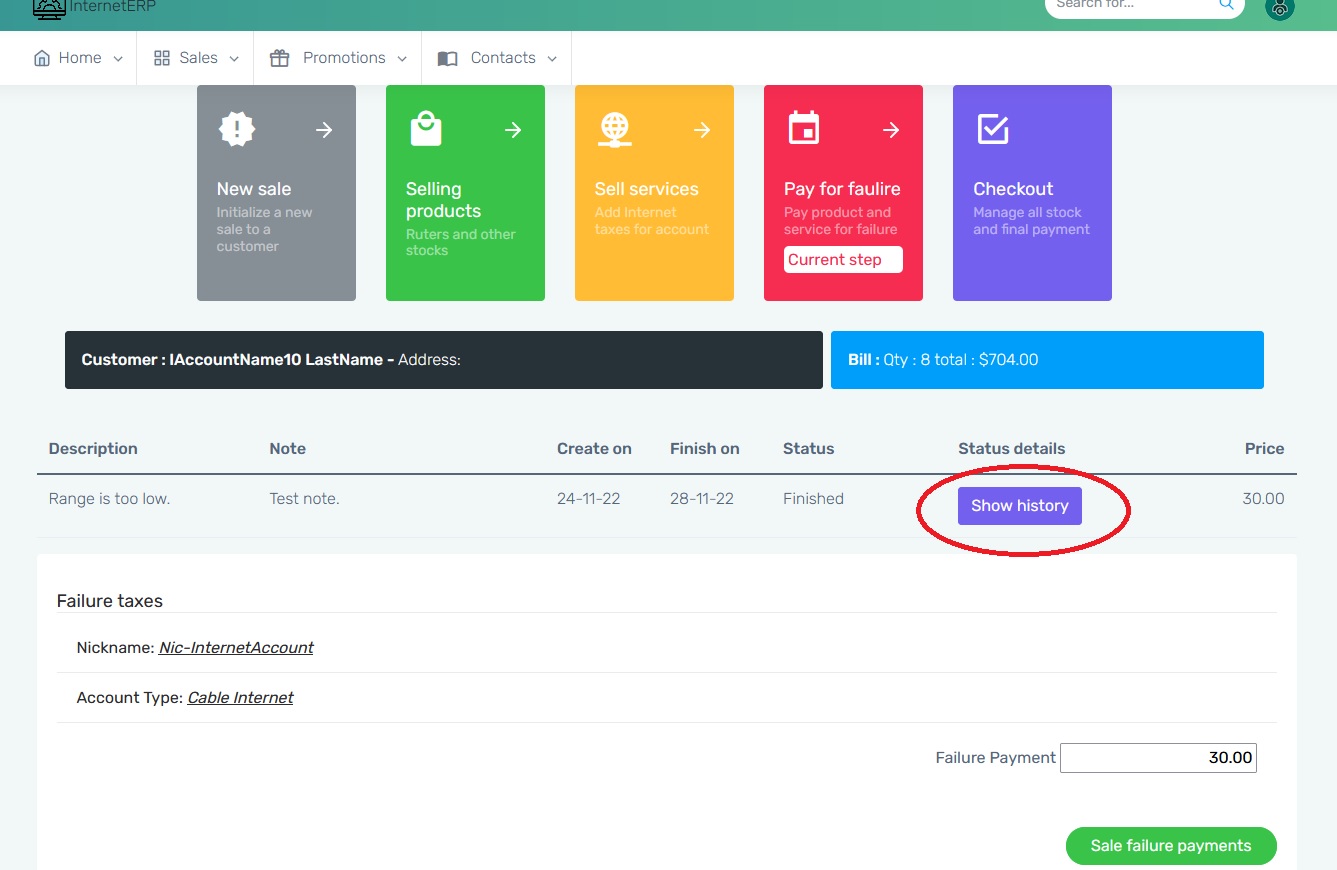This screenshot has width=1337, height=870.
Task: Click the arrow on New sale card
Action: (x=324, y=130)
